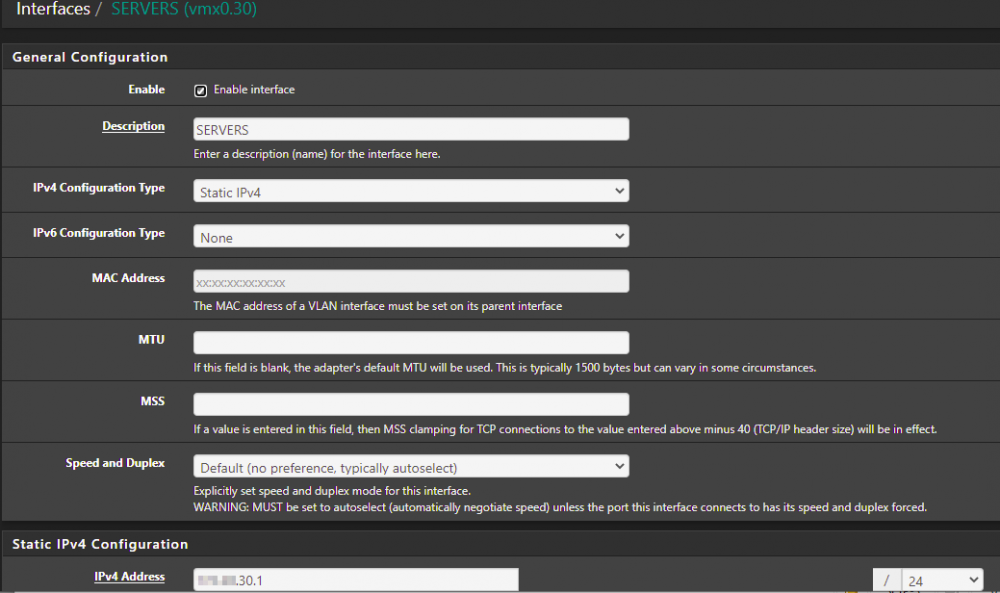Viewport: 1000px width, 593px height.
Task: Click the IPv6 Configuration Type label
Action: (99, 233)
